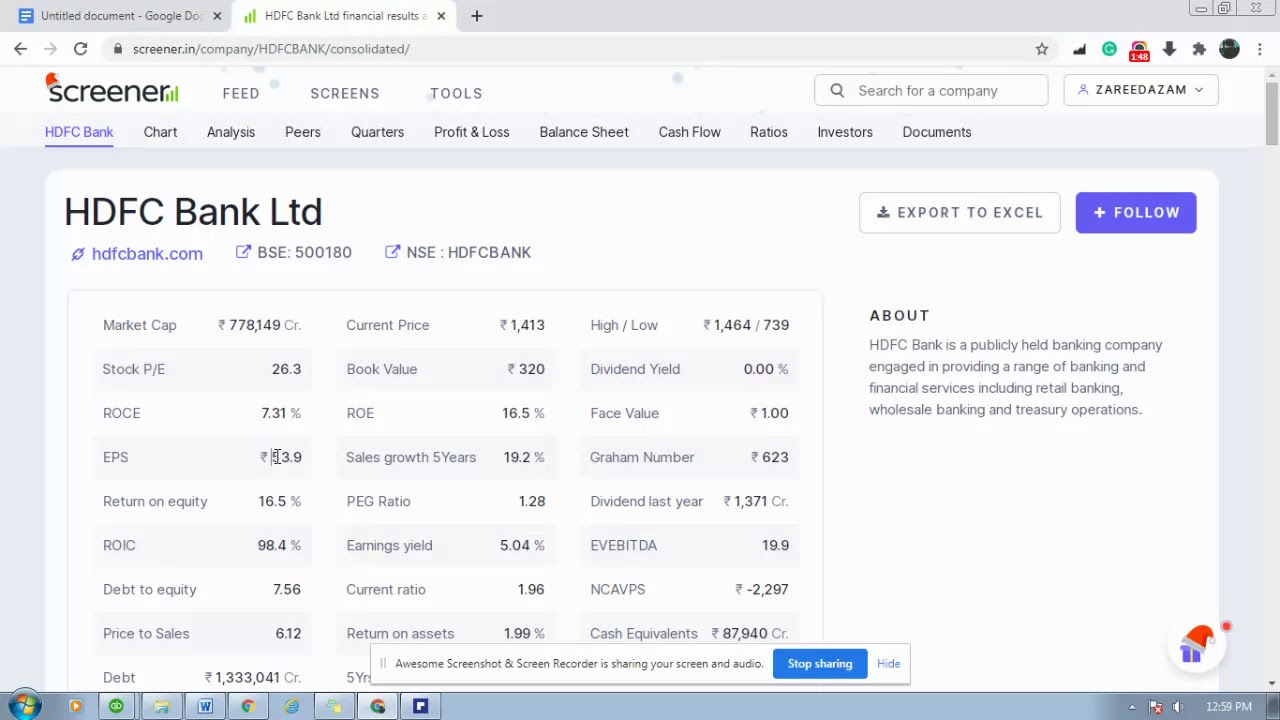
Task: Jump to the Quarters section
Action: 377,132
